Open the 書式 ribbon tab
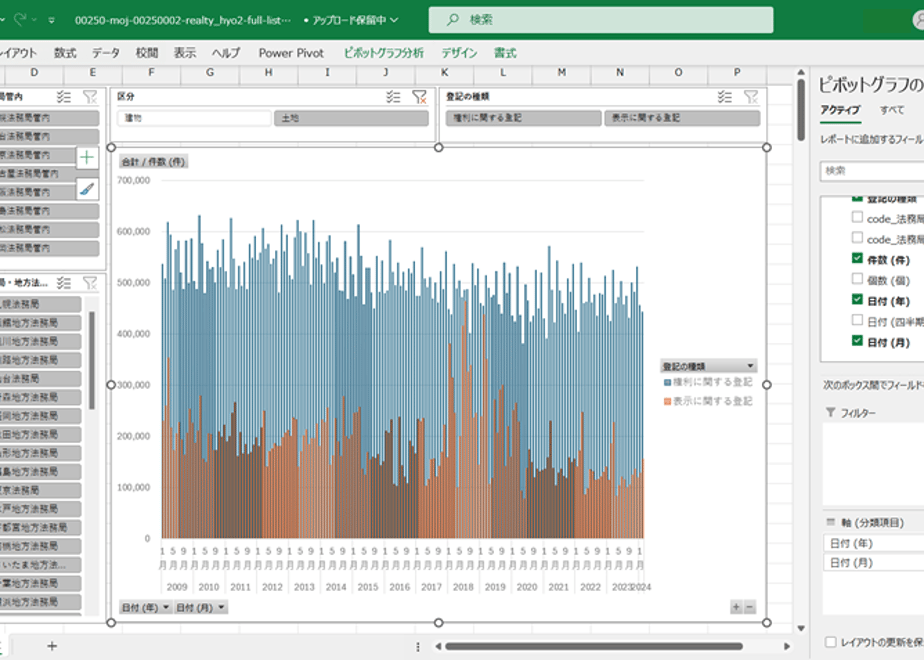 point(505,53)
